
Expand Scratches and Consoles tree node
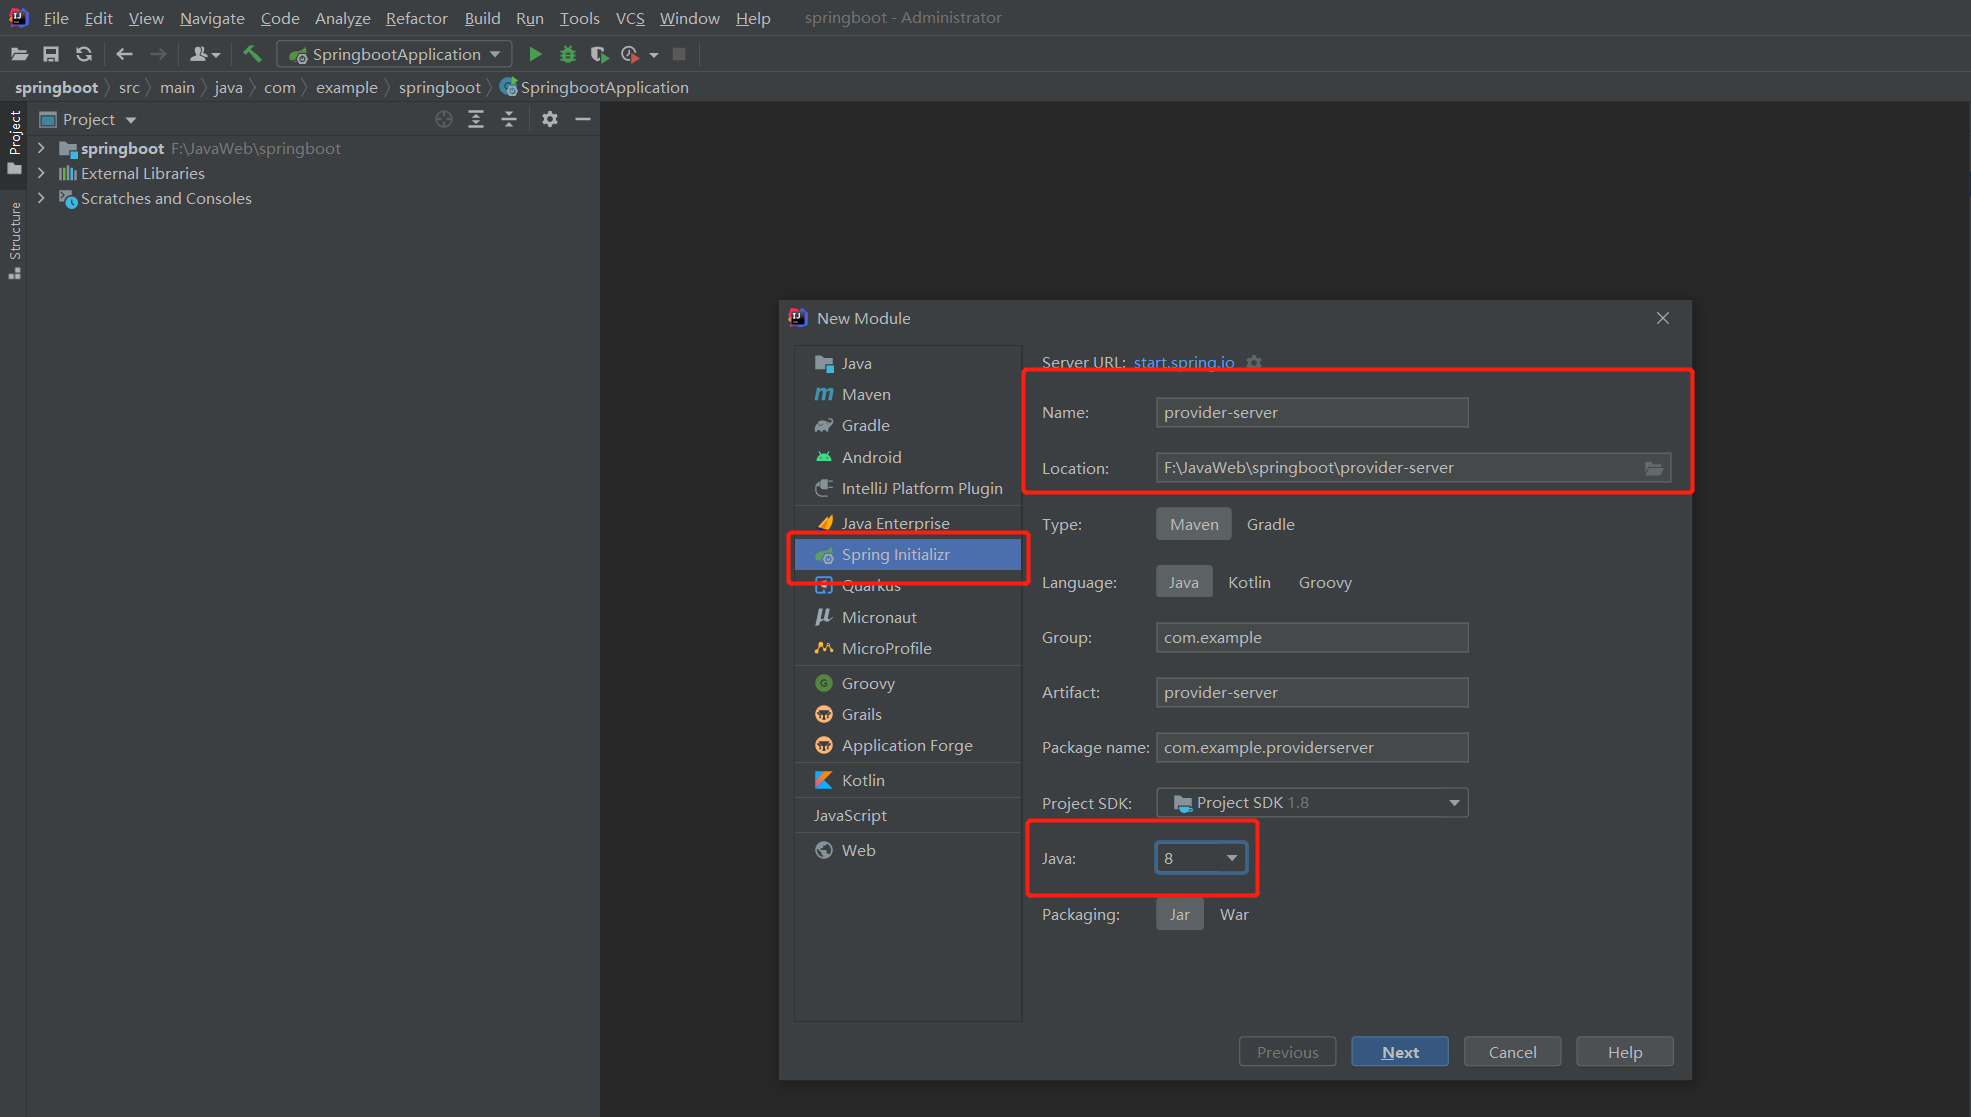coord(41,198)
